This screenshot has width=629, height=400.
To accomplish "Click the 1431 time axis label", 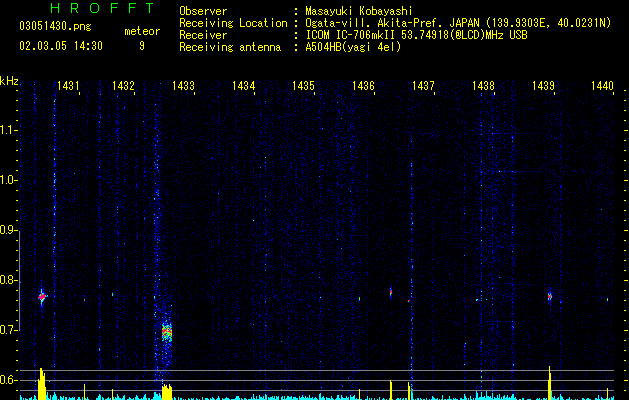I will (x=68, y=85).
